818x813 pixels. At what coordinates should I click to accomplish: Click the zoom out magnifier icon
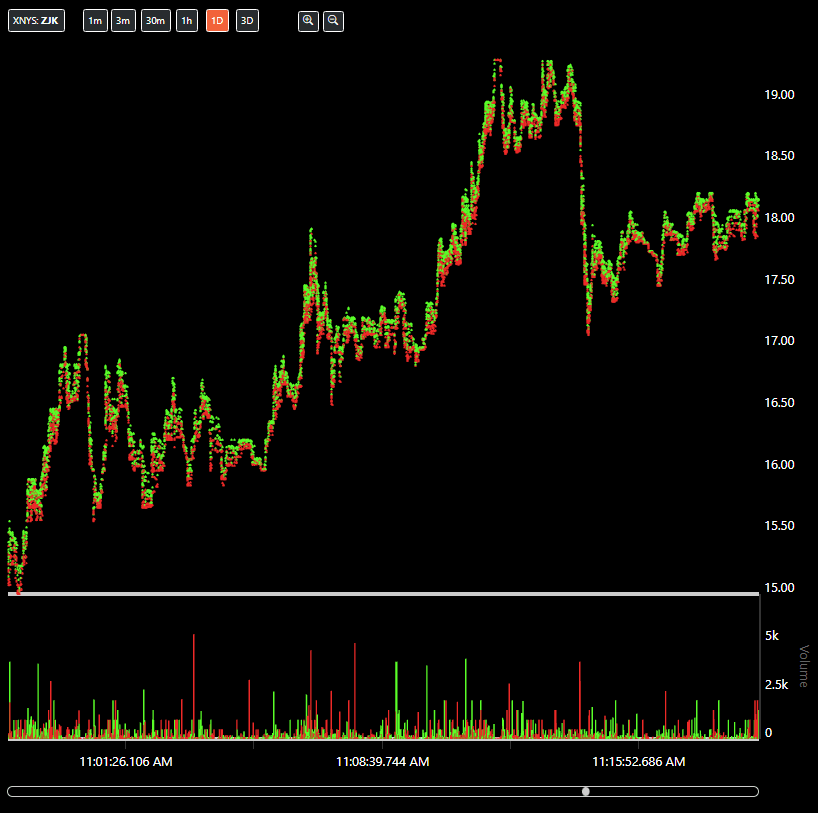[x=334, y=21]
